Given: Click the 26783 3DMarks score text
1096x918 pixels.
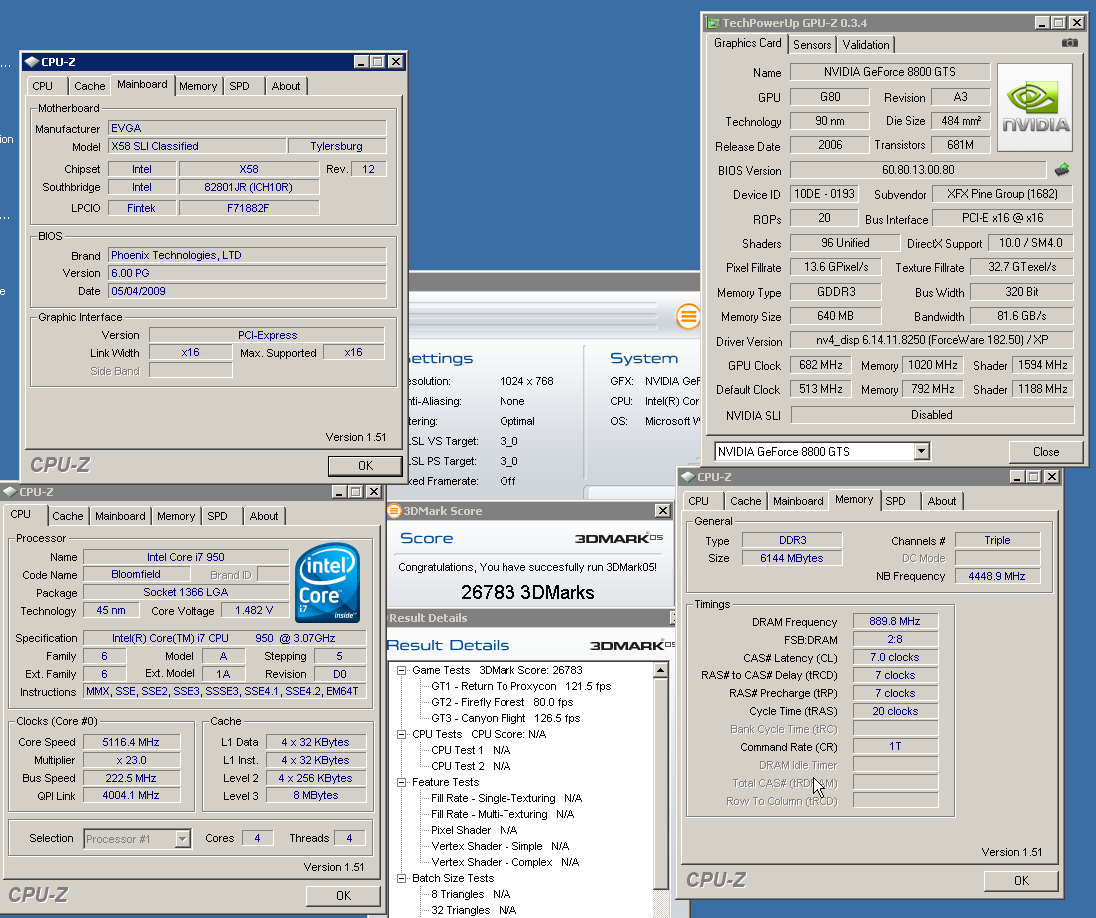Looking at the screenshot, I should coord(528,592).
